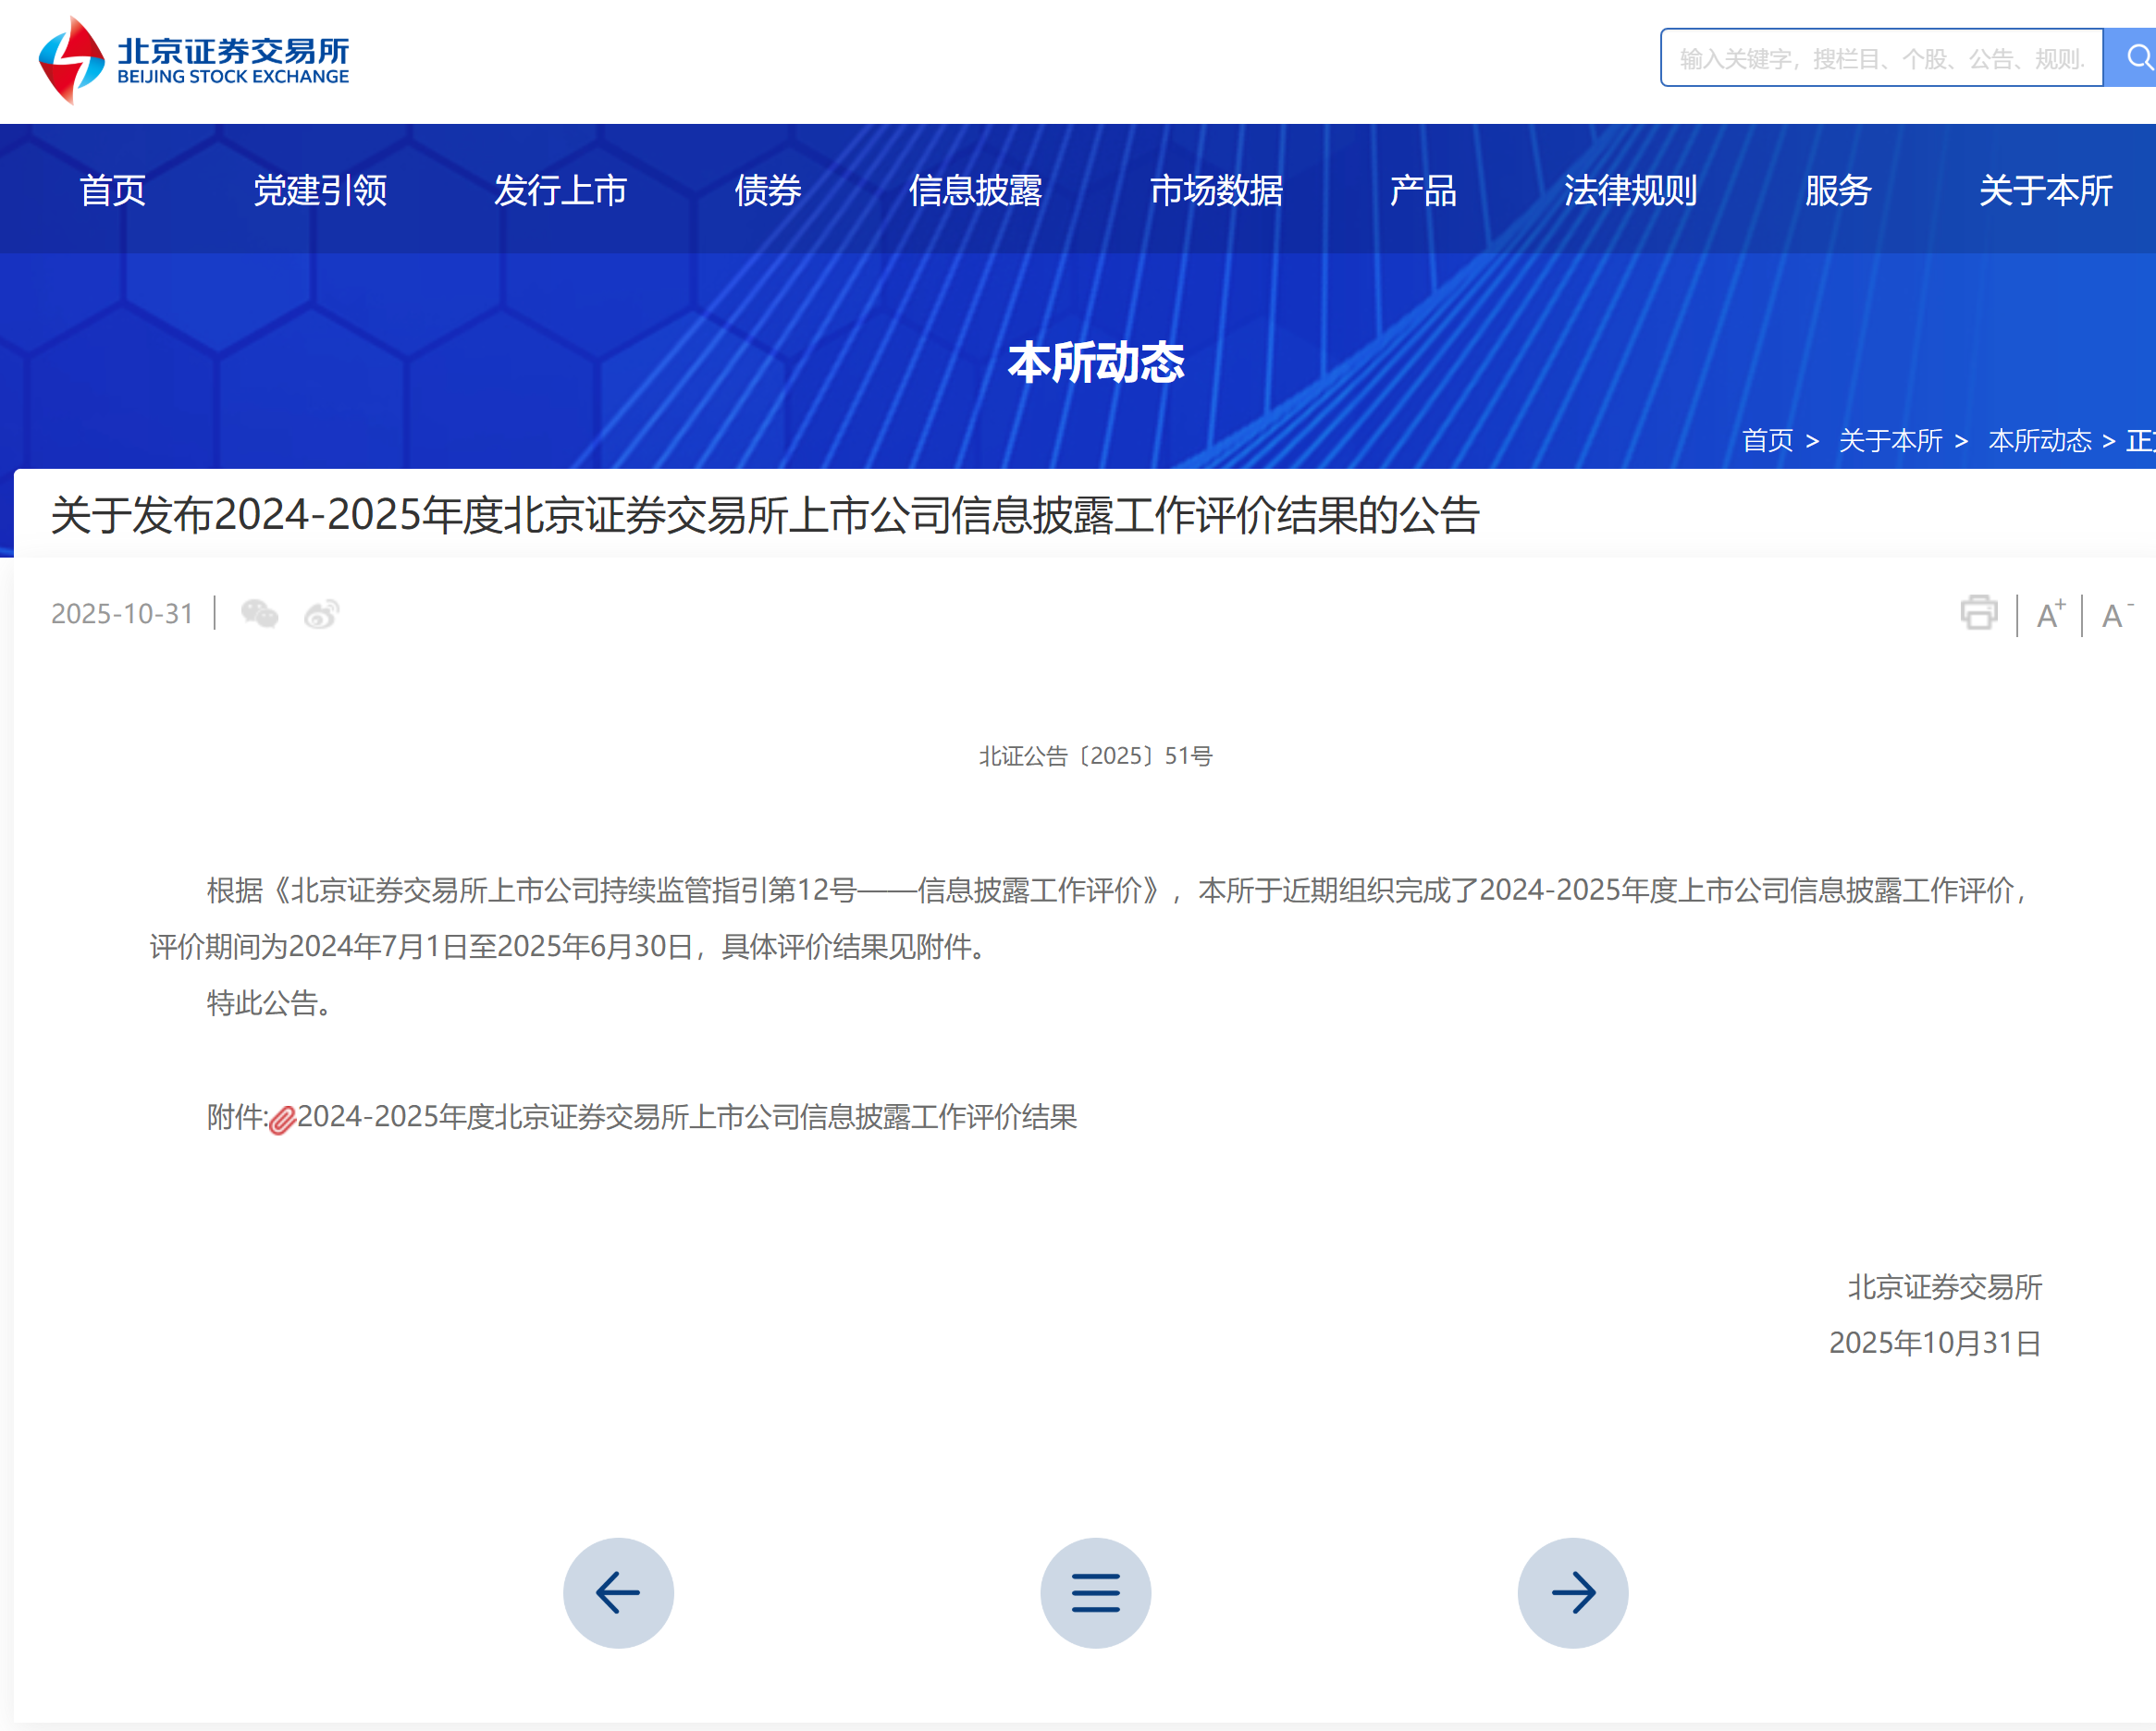The image size is (2156, 1731).
Task: Open the 市场数据 menu item
Action: (x=1215, y=190)
